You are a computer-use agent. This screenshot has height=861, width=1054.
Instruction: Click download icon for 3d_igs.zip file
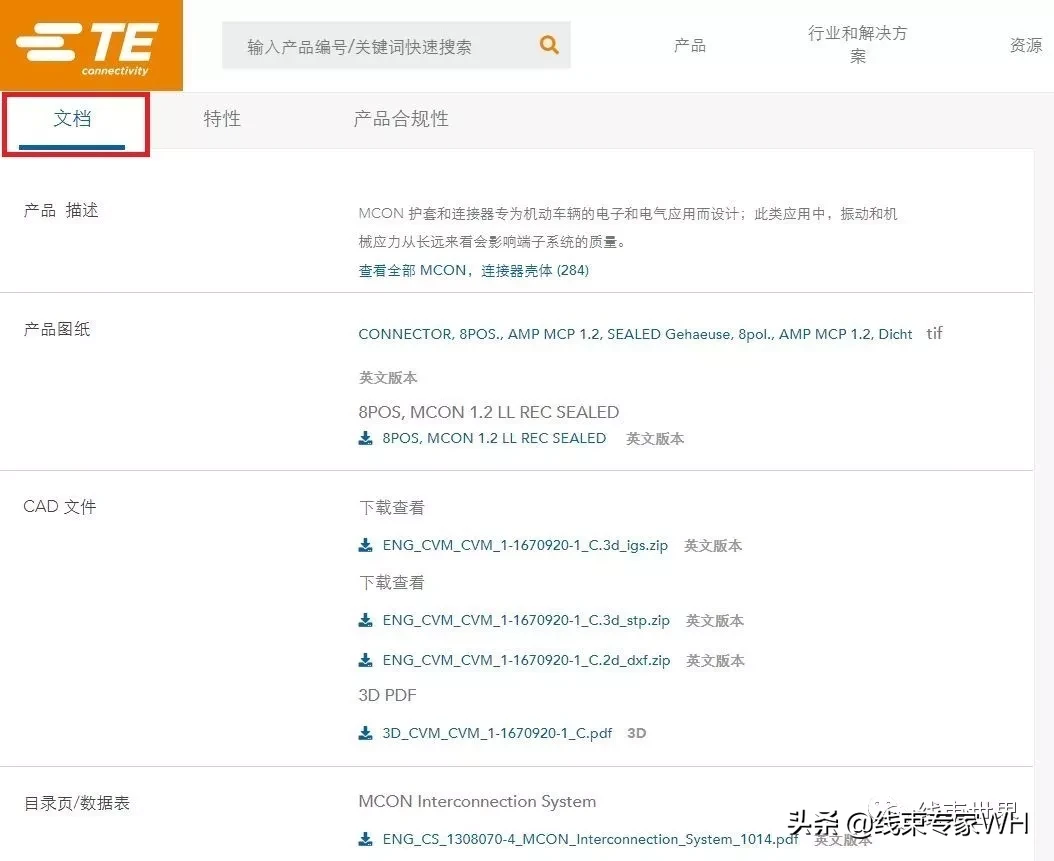pyautogui.click(x=365, y=545)
